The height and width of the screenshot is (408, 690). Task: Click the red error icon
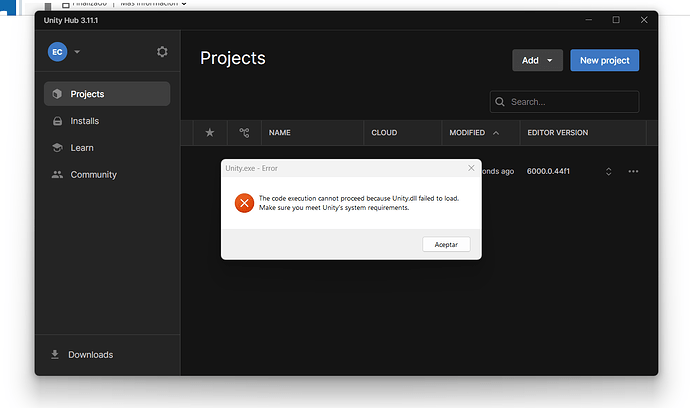[244, 203]
